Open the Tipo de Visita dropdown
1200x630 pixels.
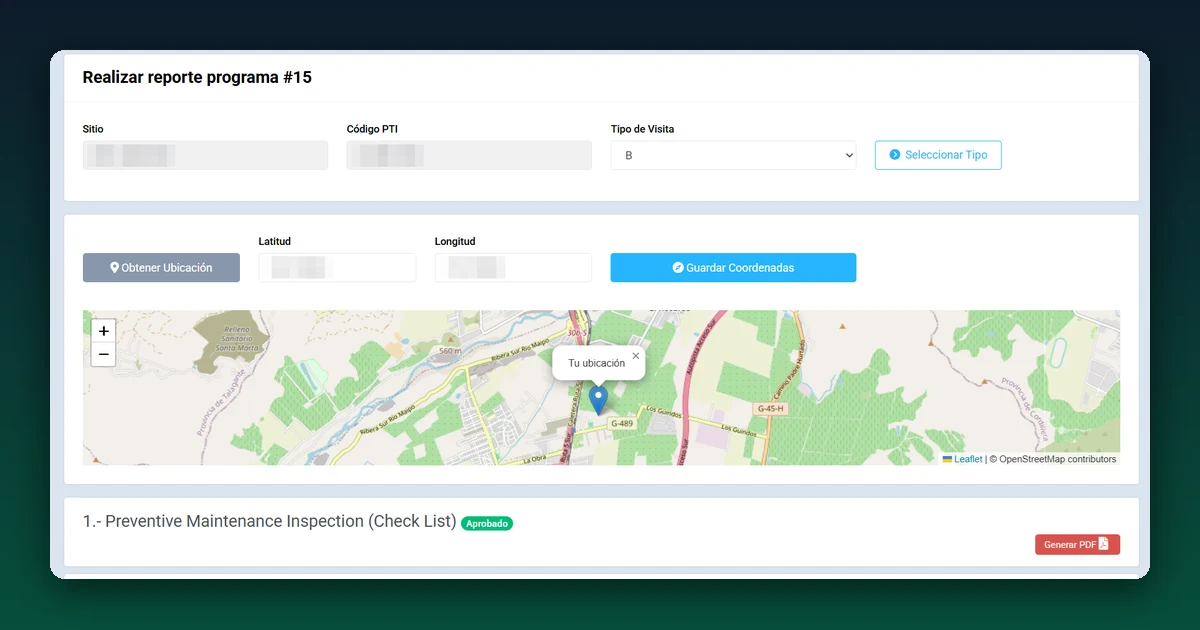click(x=733, y=155)
